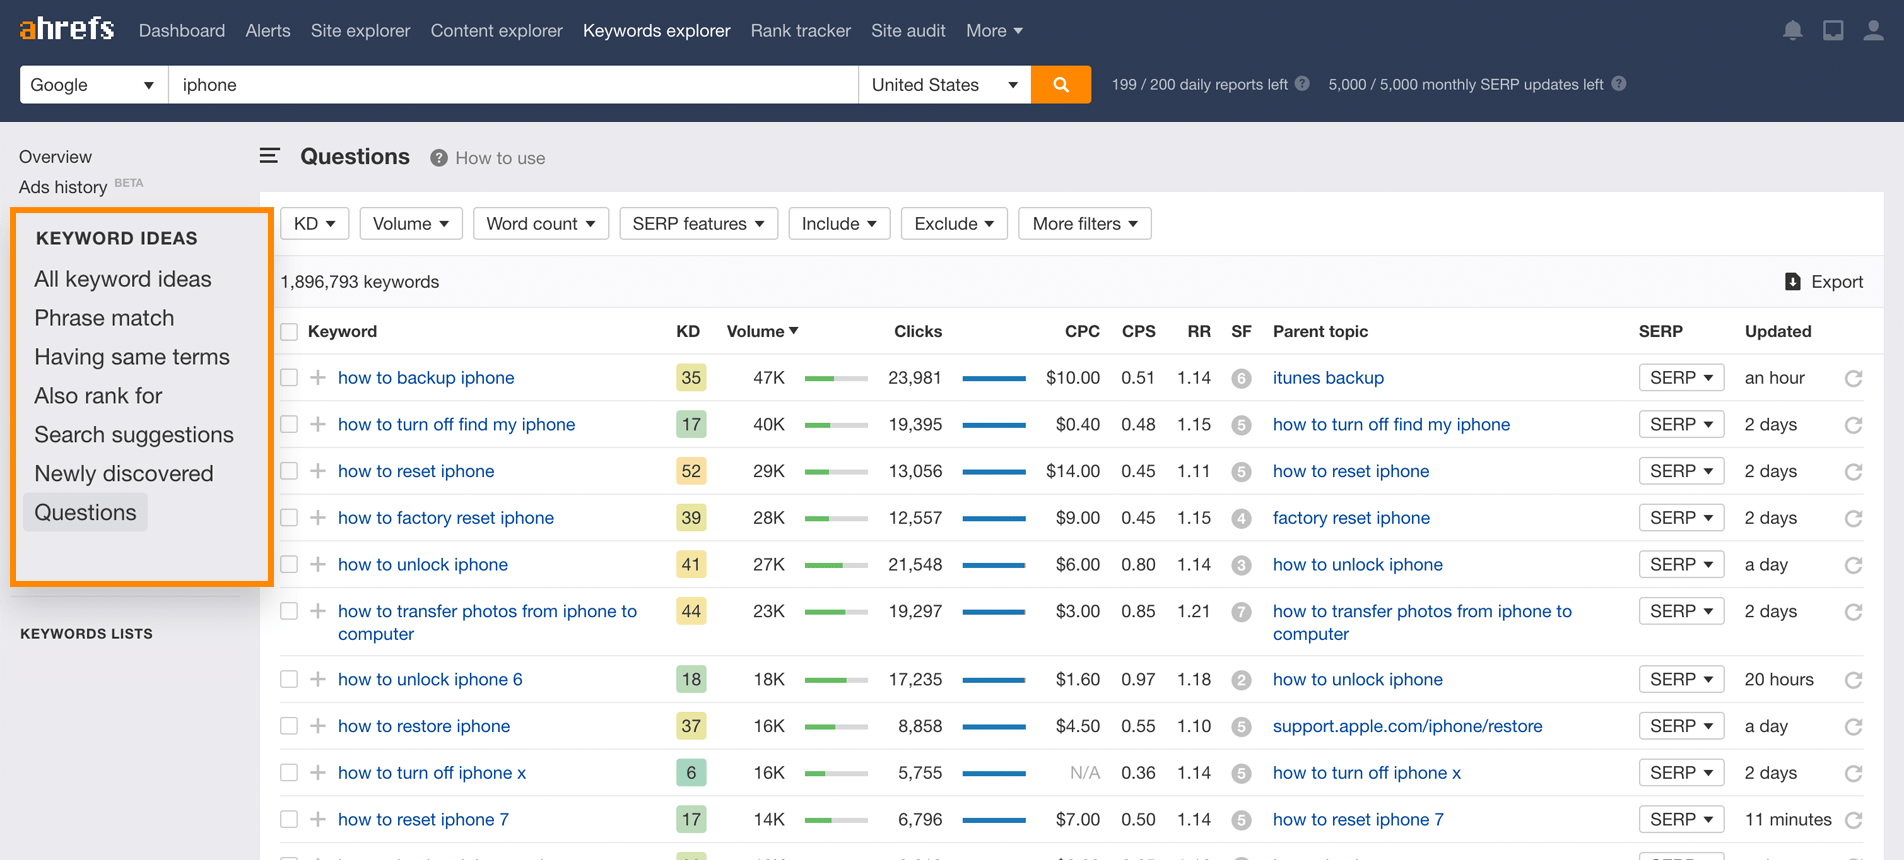Add 'how to unlock iphone 6' with plus icon
The height and width of the screenshot is (860, 1904).
pos(318,679)
